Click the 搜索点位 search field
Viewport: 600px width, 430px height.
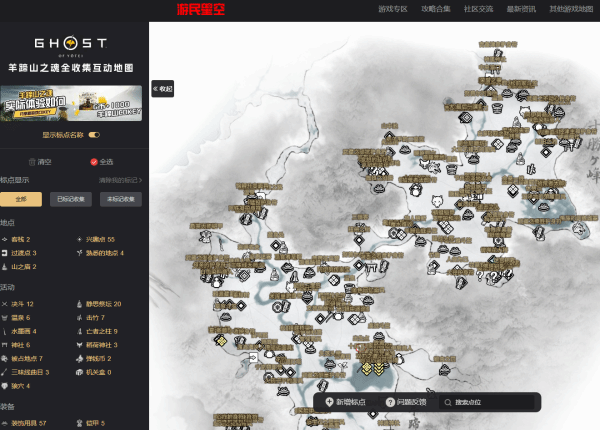tap(490, 402)
